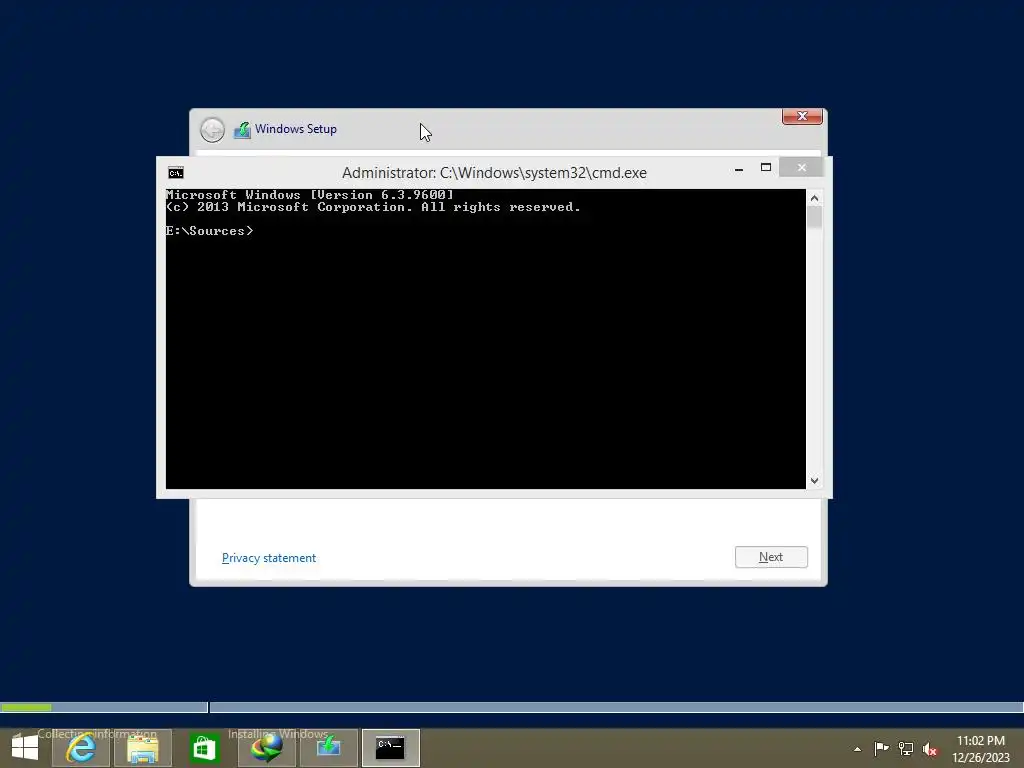Click the cmd vertical scrollbar thumb
The width and height of the screenshot is (1024, 768).
(x=814, y=217)
